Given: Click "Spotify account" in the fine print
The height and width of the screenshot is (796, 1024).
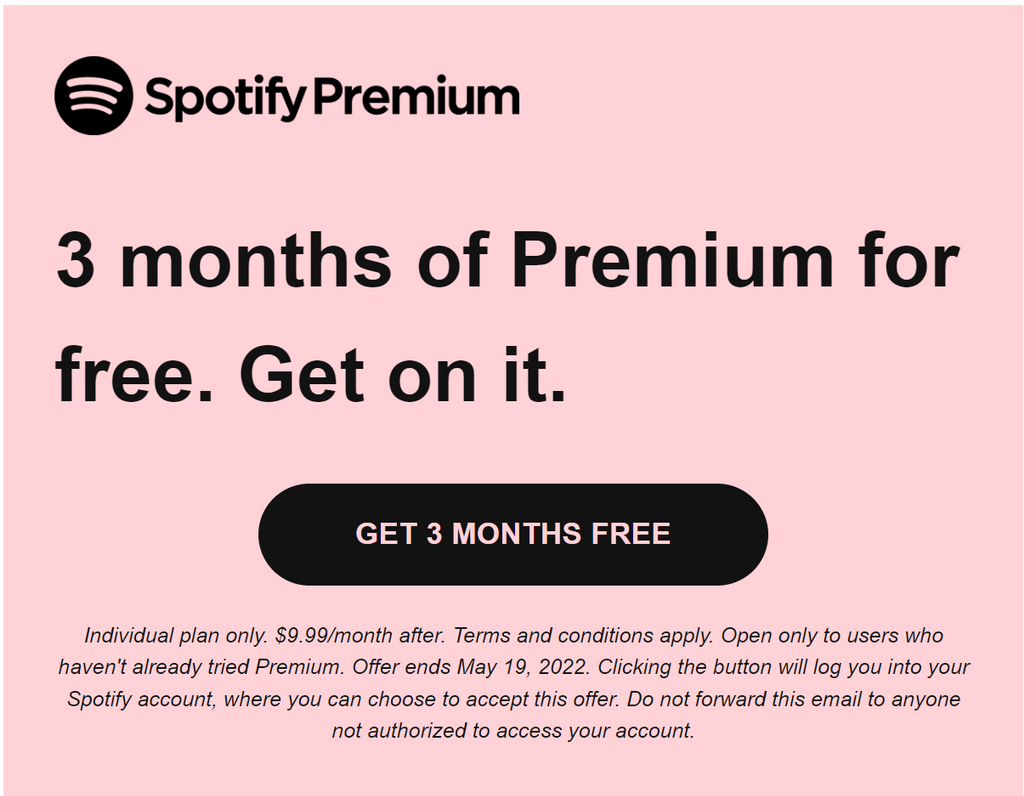Looking at the screenshot, I should pyautogui.click(x=142, y=699).
